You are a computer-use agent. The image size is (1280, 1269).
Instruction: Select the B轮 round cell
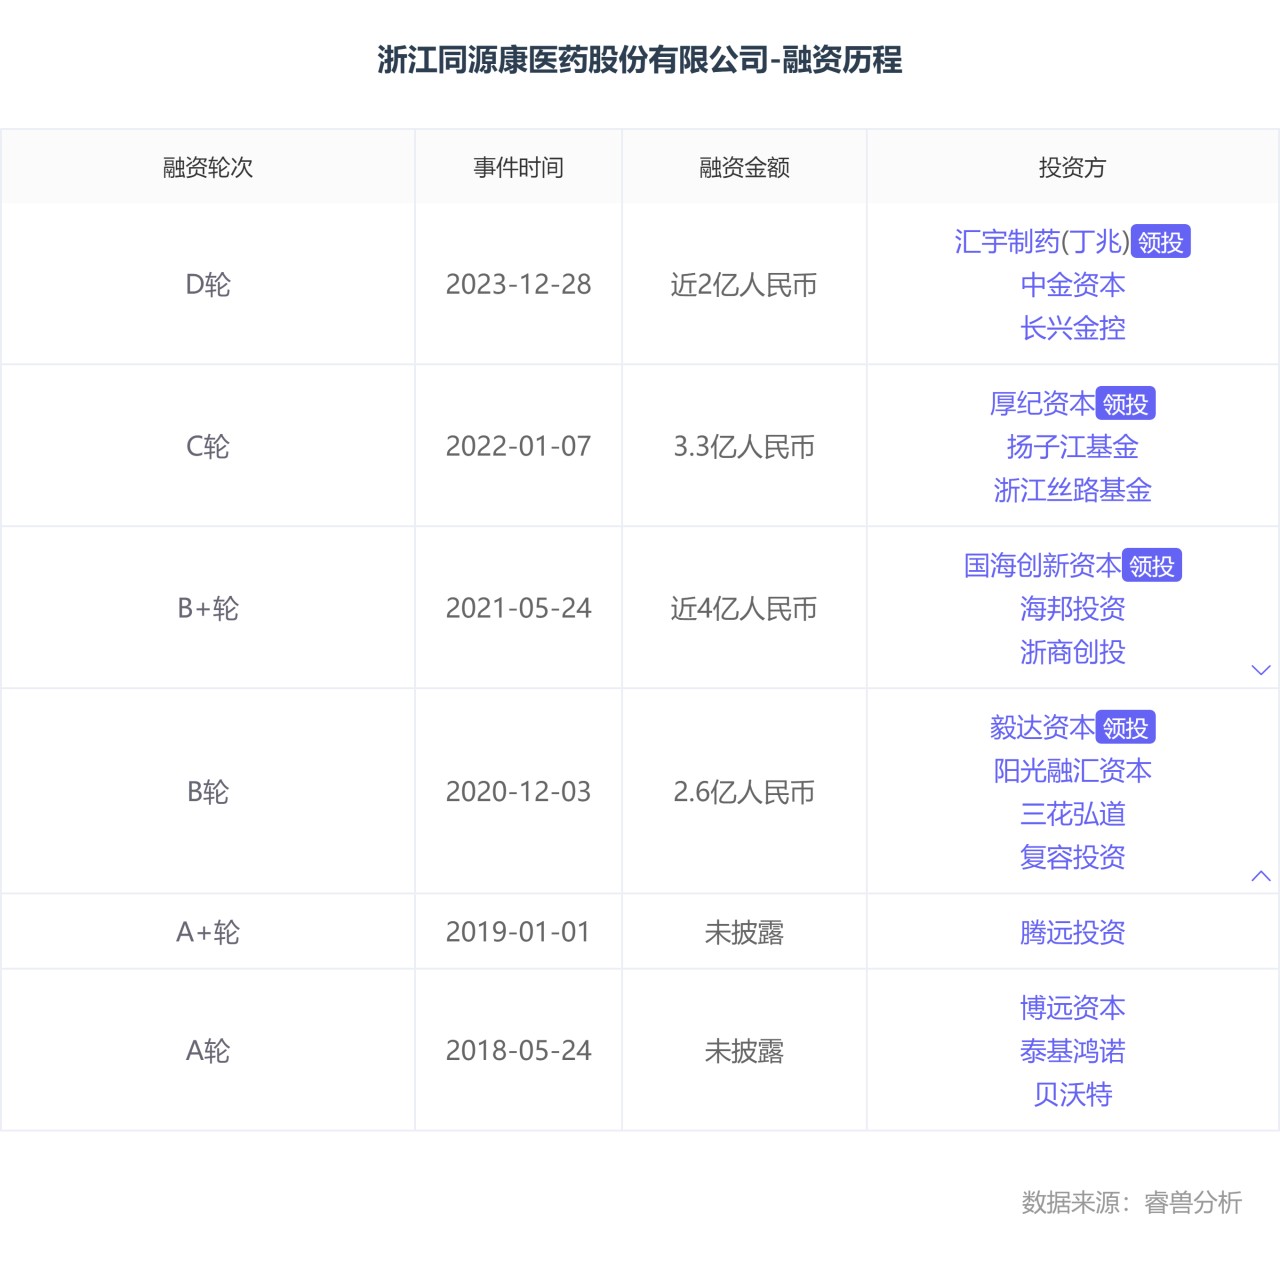tap(208, 792)
